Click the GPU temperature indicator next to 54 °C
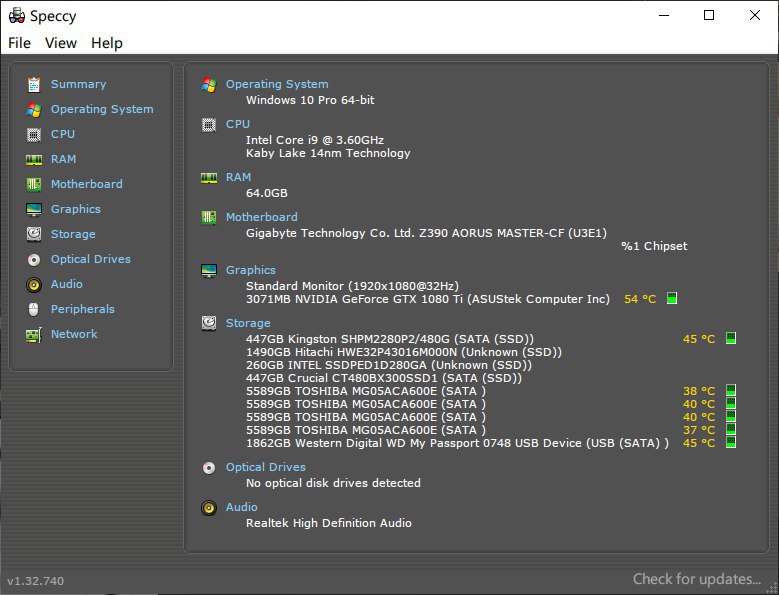This screenshot has width=779, height=595. (x=672, y=298)
